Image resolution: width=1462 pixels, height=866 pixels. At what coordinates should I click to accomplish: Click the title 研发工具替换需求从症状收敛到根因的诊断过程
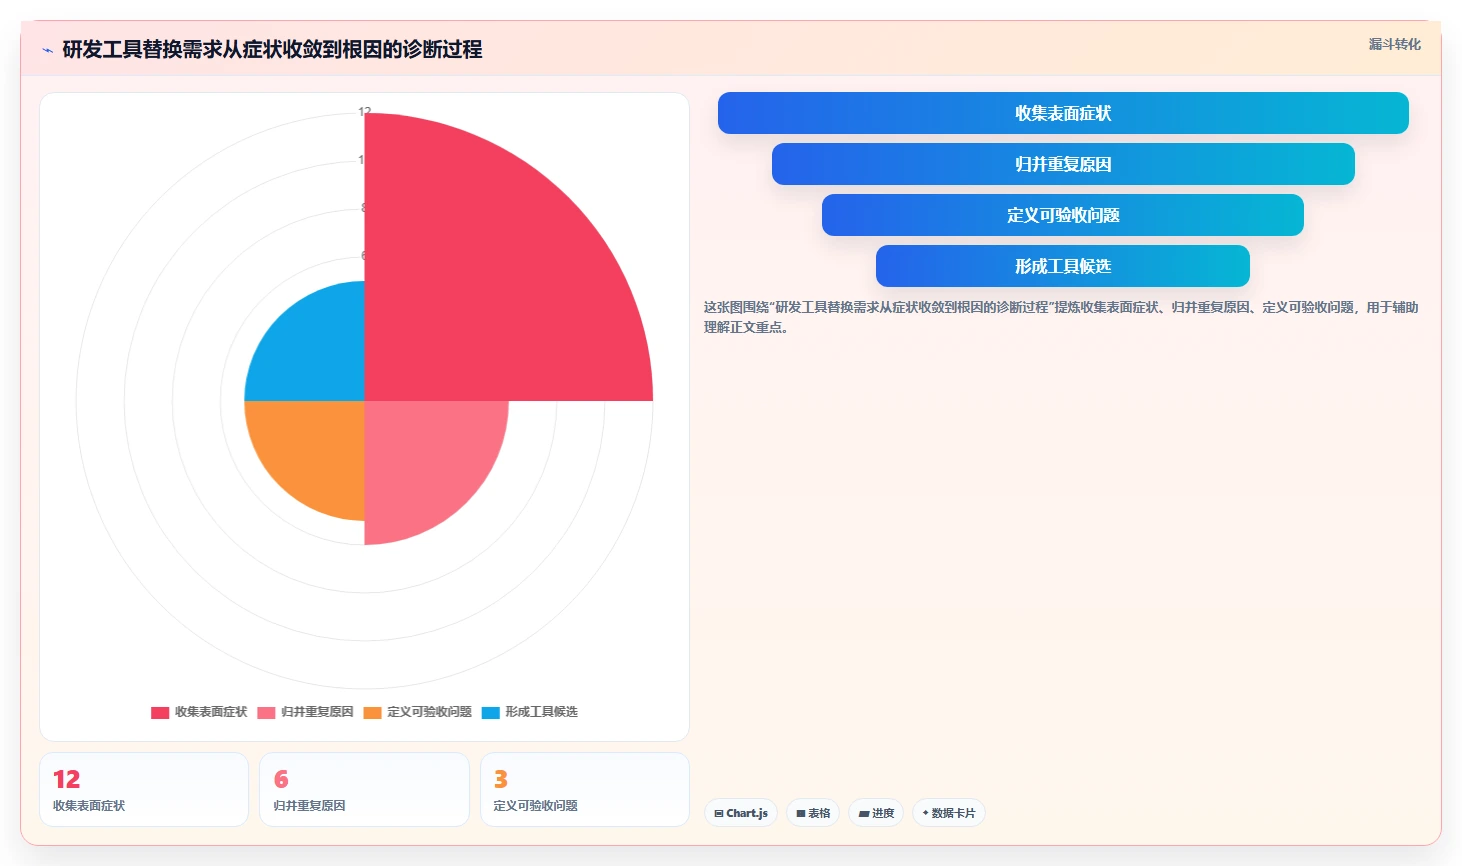tap(272, 49)
